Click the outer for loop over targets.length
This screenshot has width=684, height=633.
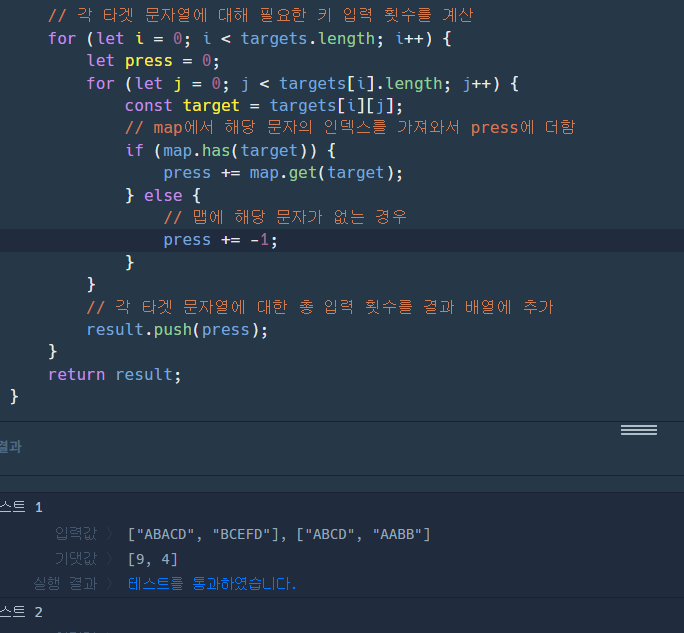click(x=249, y=38)
